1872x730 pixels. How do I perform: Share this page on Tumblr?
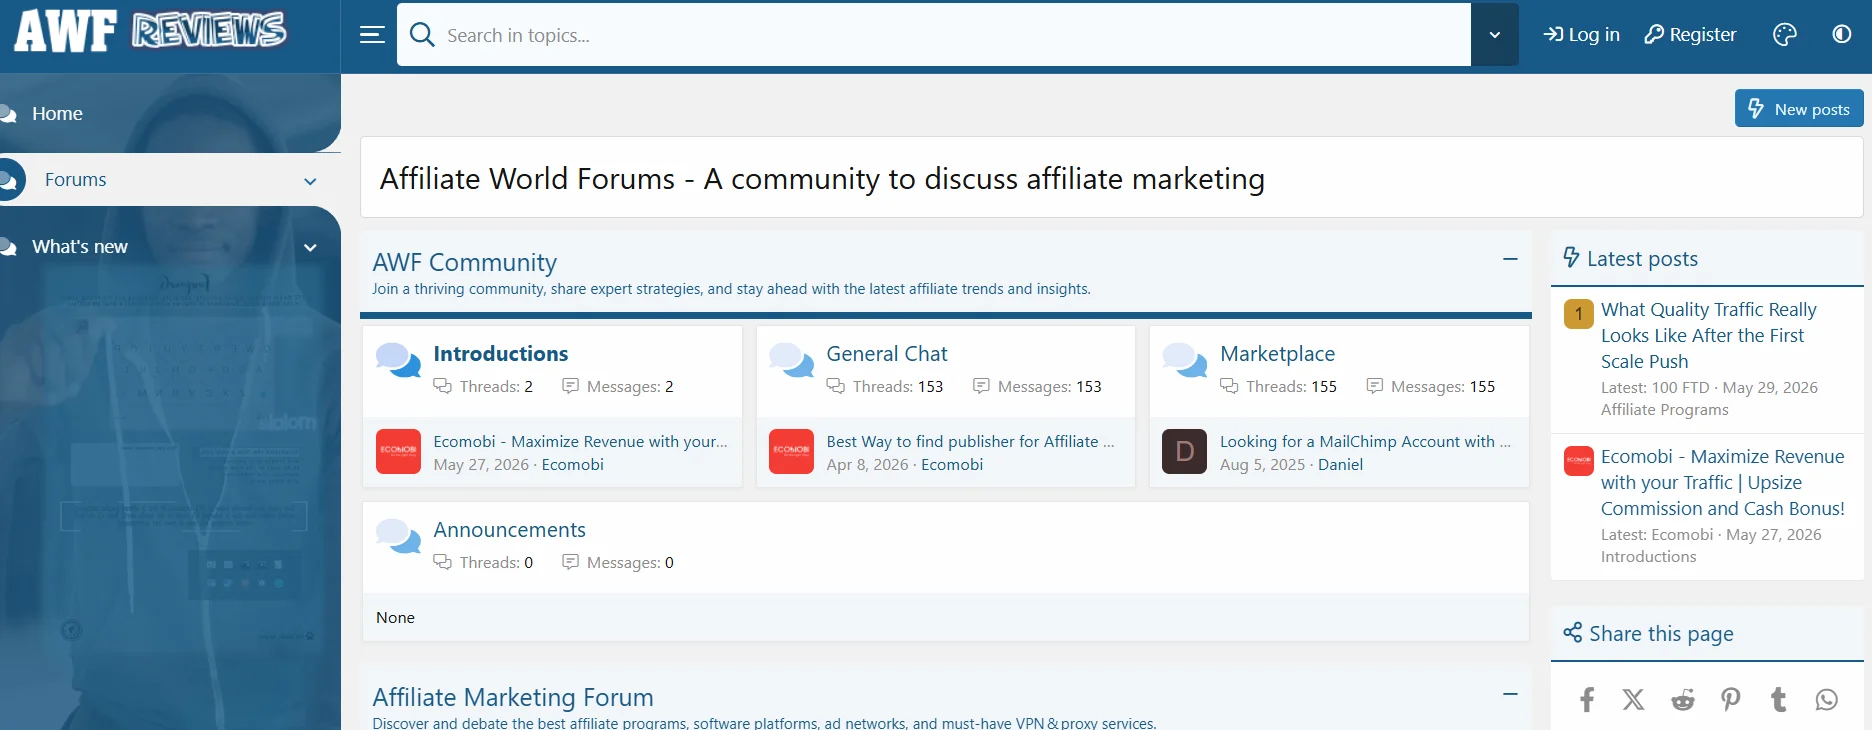1778,700
